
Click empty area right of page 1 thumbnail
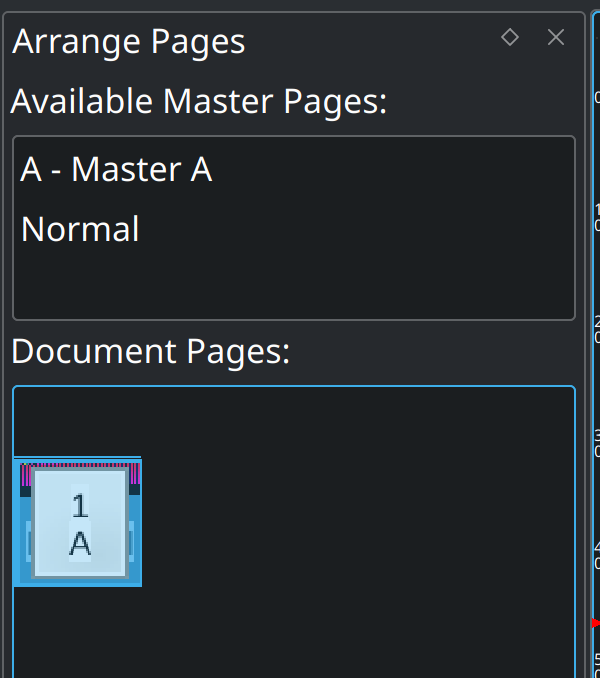click(x=350, y=523)
